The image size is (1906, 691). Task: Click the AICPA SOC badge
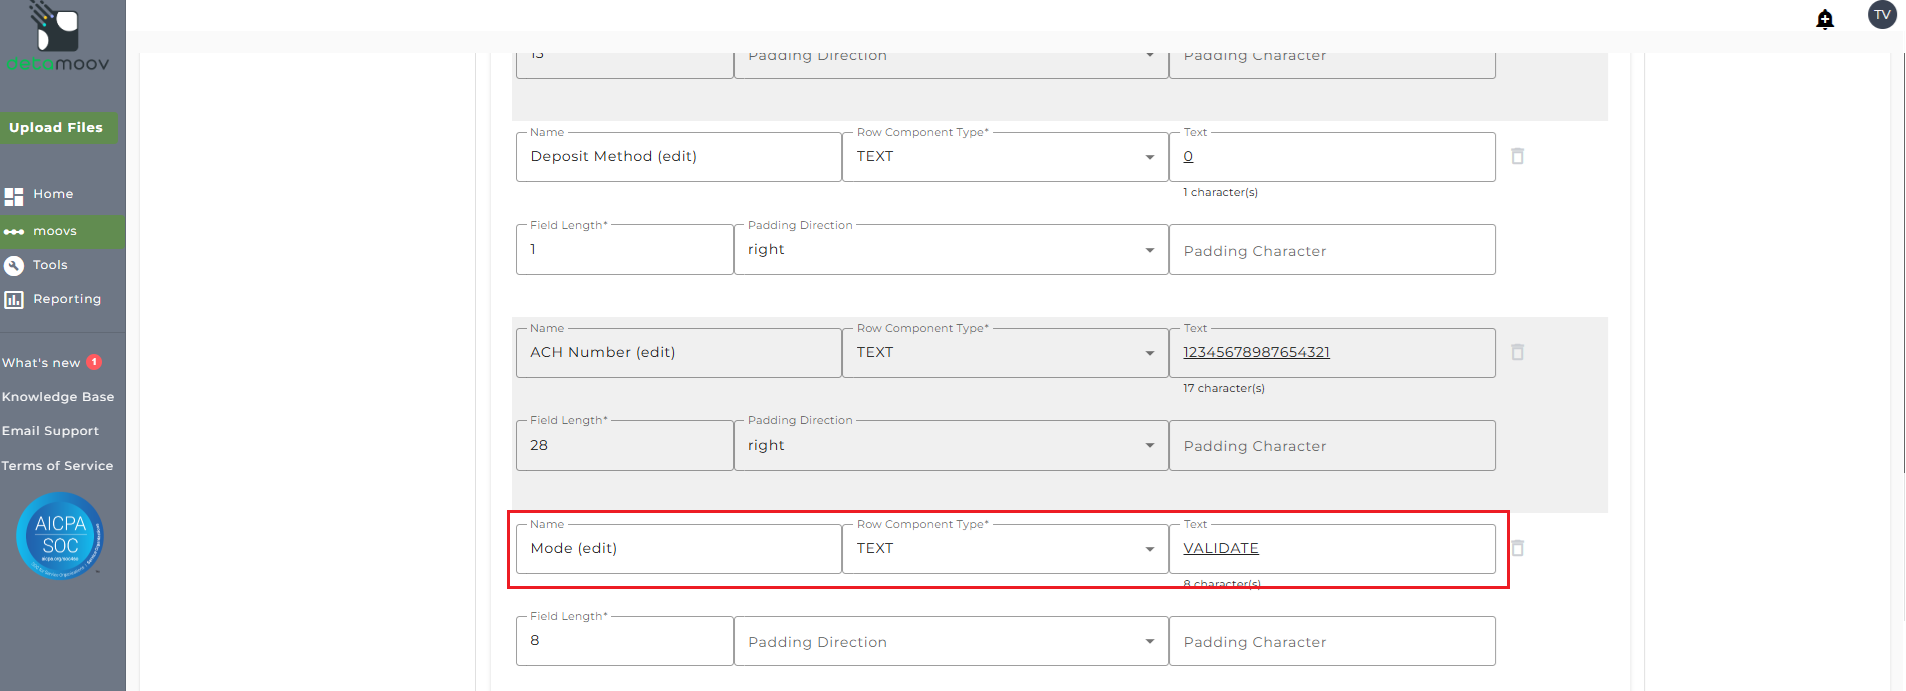tap(60, 536)
